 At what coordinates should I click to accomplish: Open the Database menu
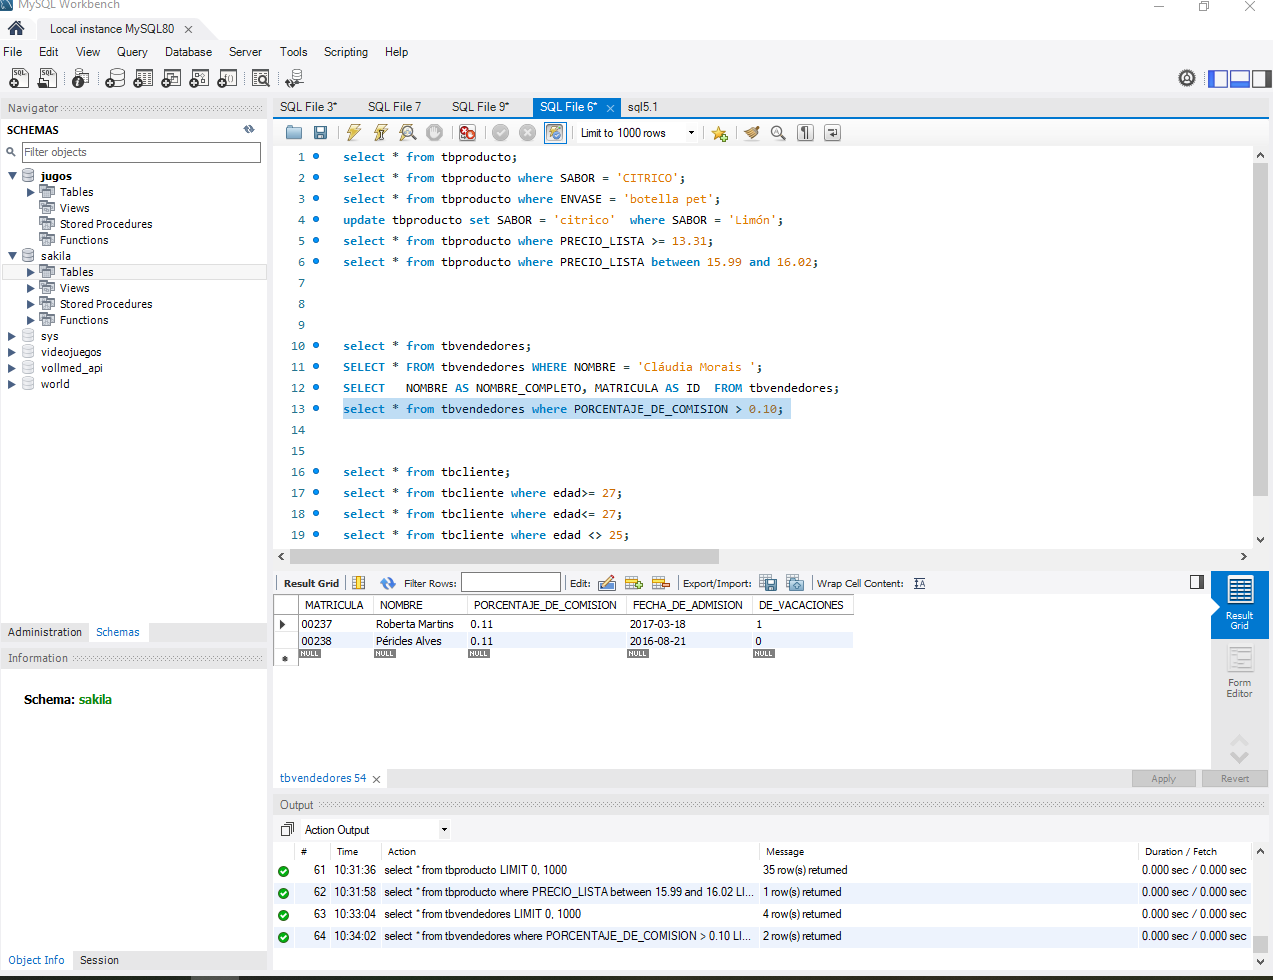tap(188, 52)
